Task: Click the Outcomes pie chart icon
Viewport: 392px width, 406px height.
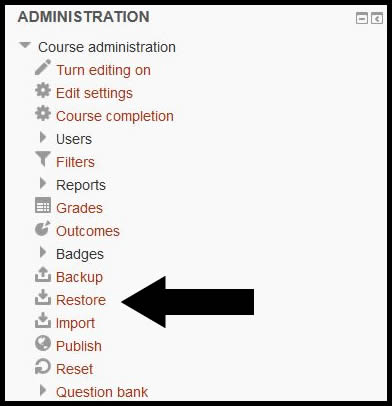Action: 43,228
